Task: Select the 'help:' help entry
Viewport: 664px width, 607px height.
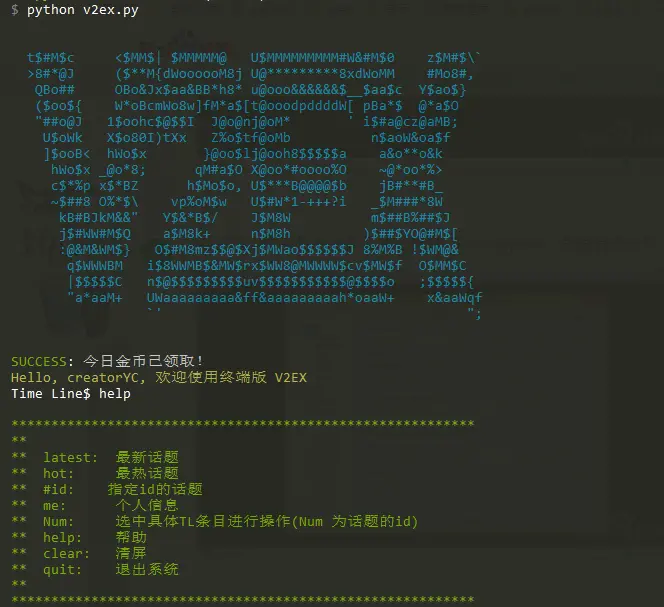Action: (62, 538)
